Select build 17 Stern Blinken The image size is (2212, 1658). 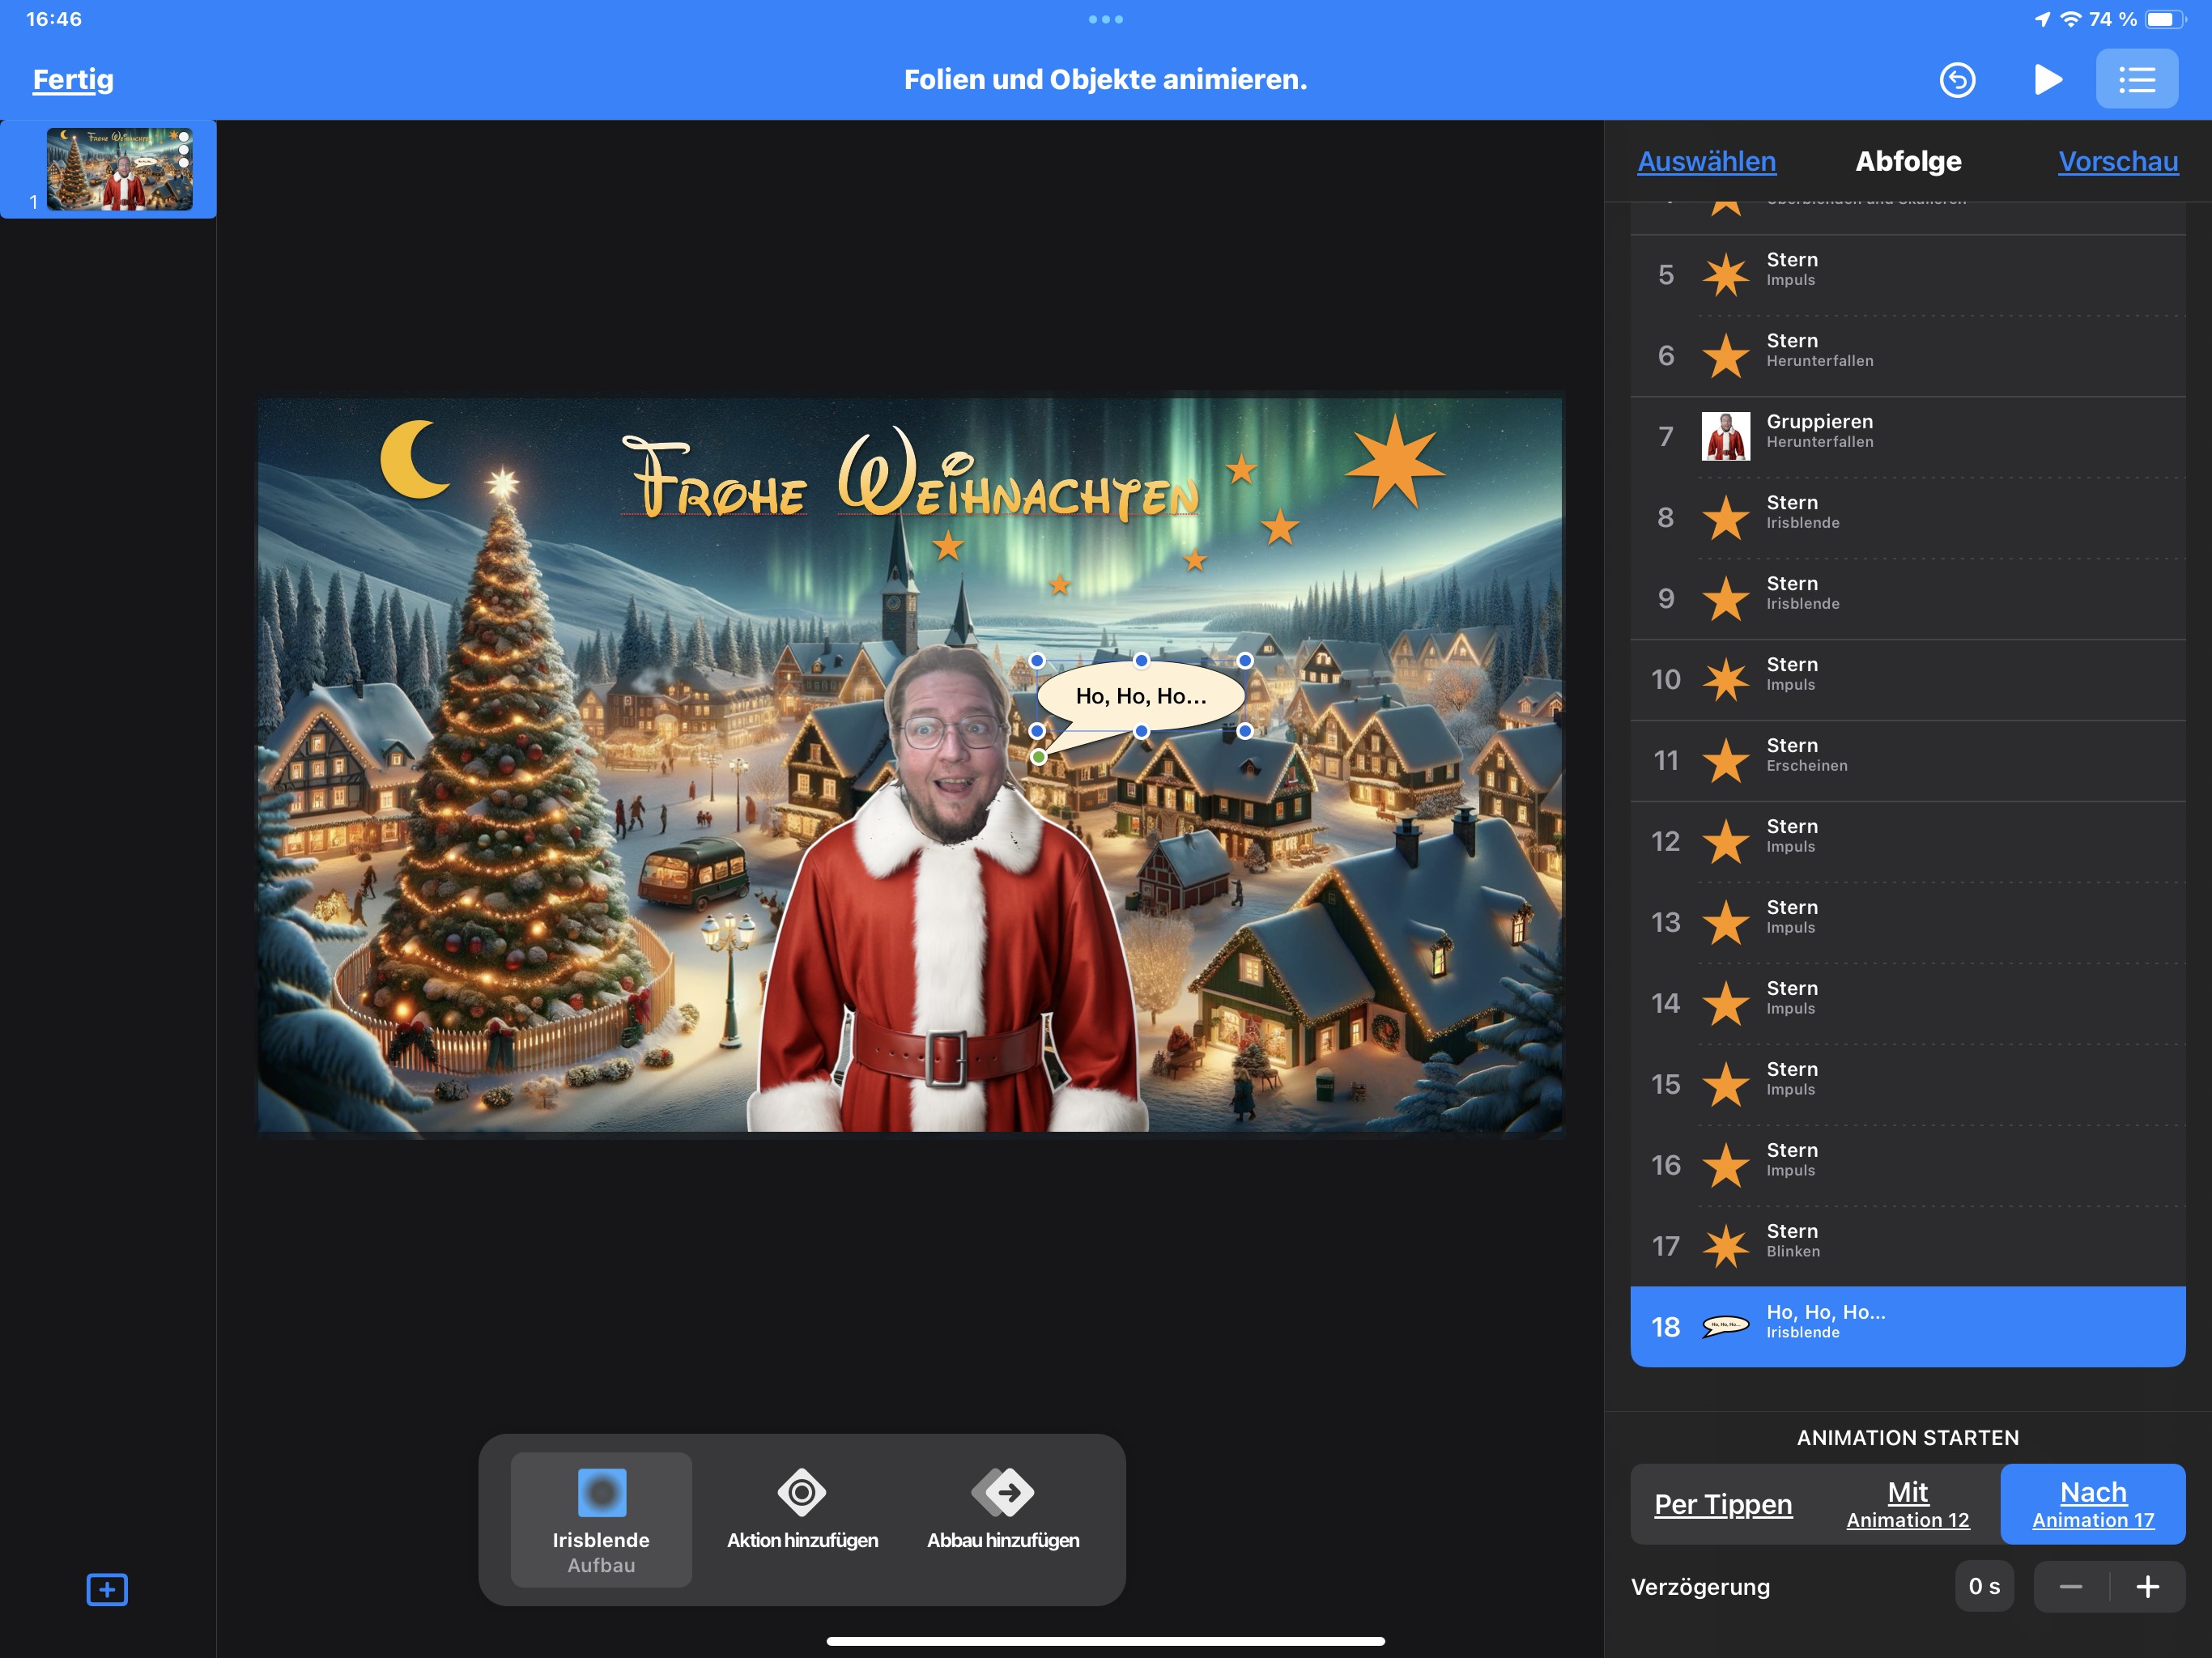point(1907,1247)
